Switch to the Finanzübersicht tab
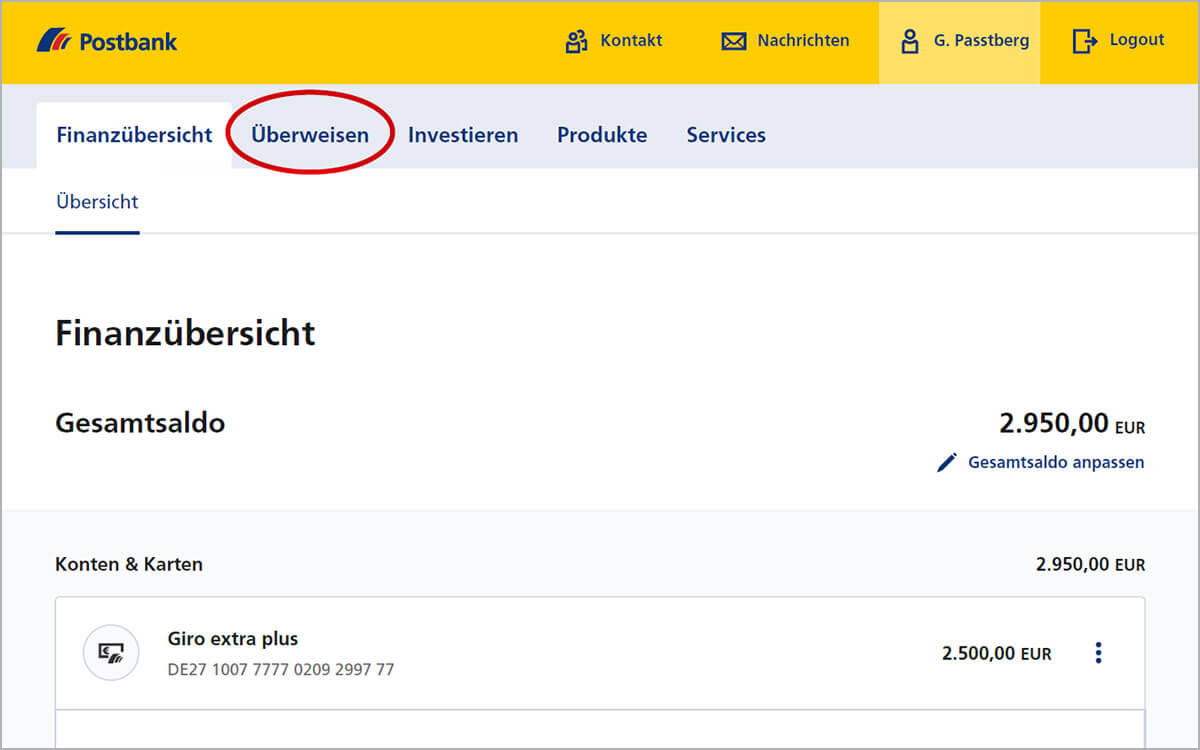 [x=134, y=134]
